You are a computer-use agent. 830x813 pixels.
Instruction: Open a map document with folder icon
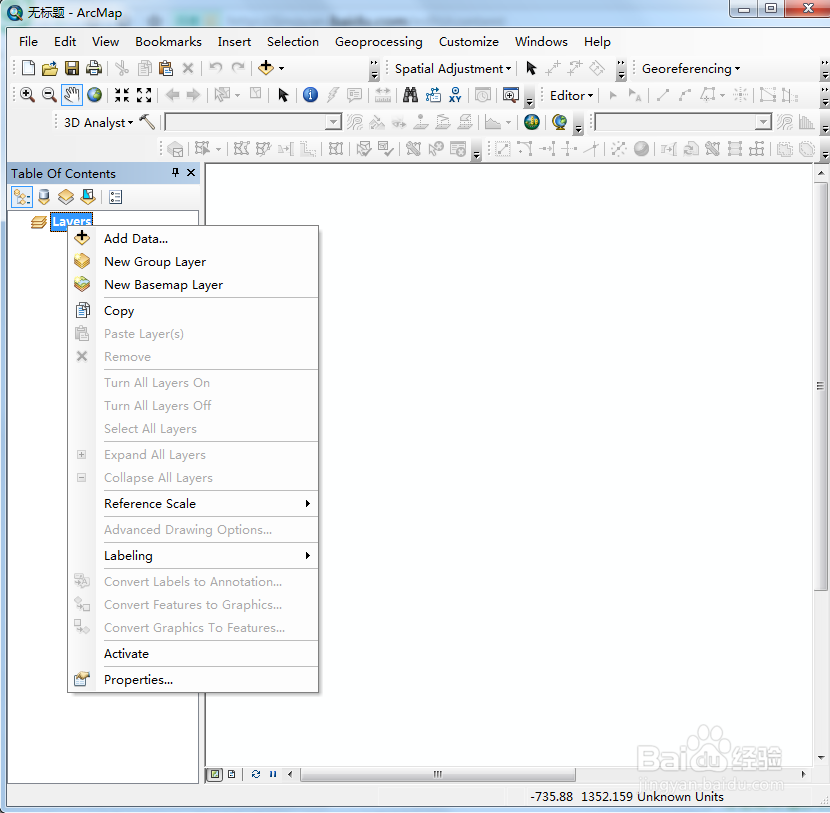[50, 68]
